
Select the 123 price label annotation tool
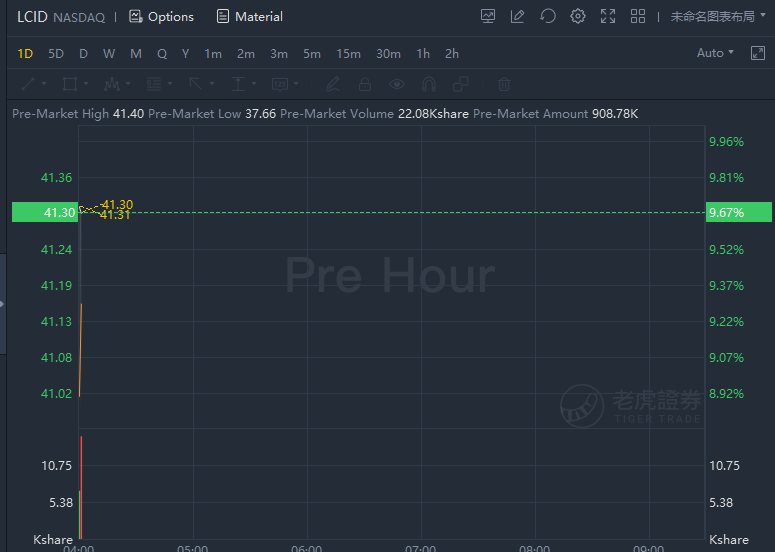pyautogui.click(x=280, y=84)
